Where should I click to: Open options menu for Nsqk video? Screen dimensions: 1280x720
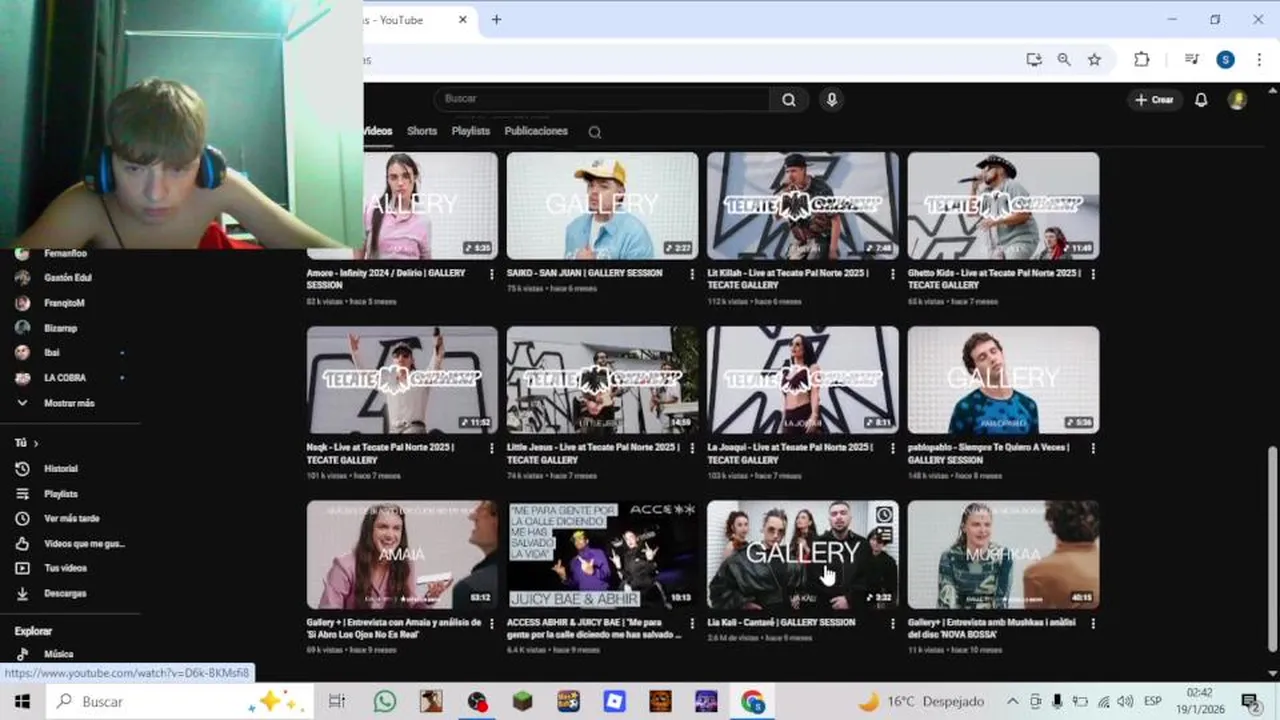(x=491, y=448)
